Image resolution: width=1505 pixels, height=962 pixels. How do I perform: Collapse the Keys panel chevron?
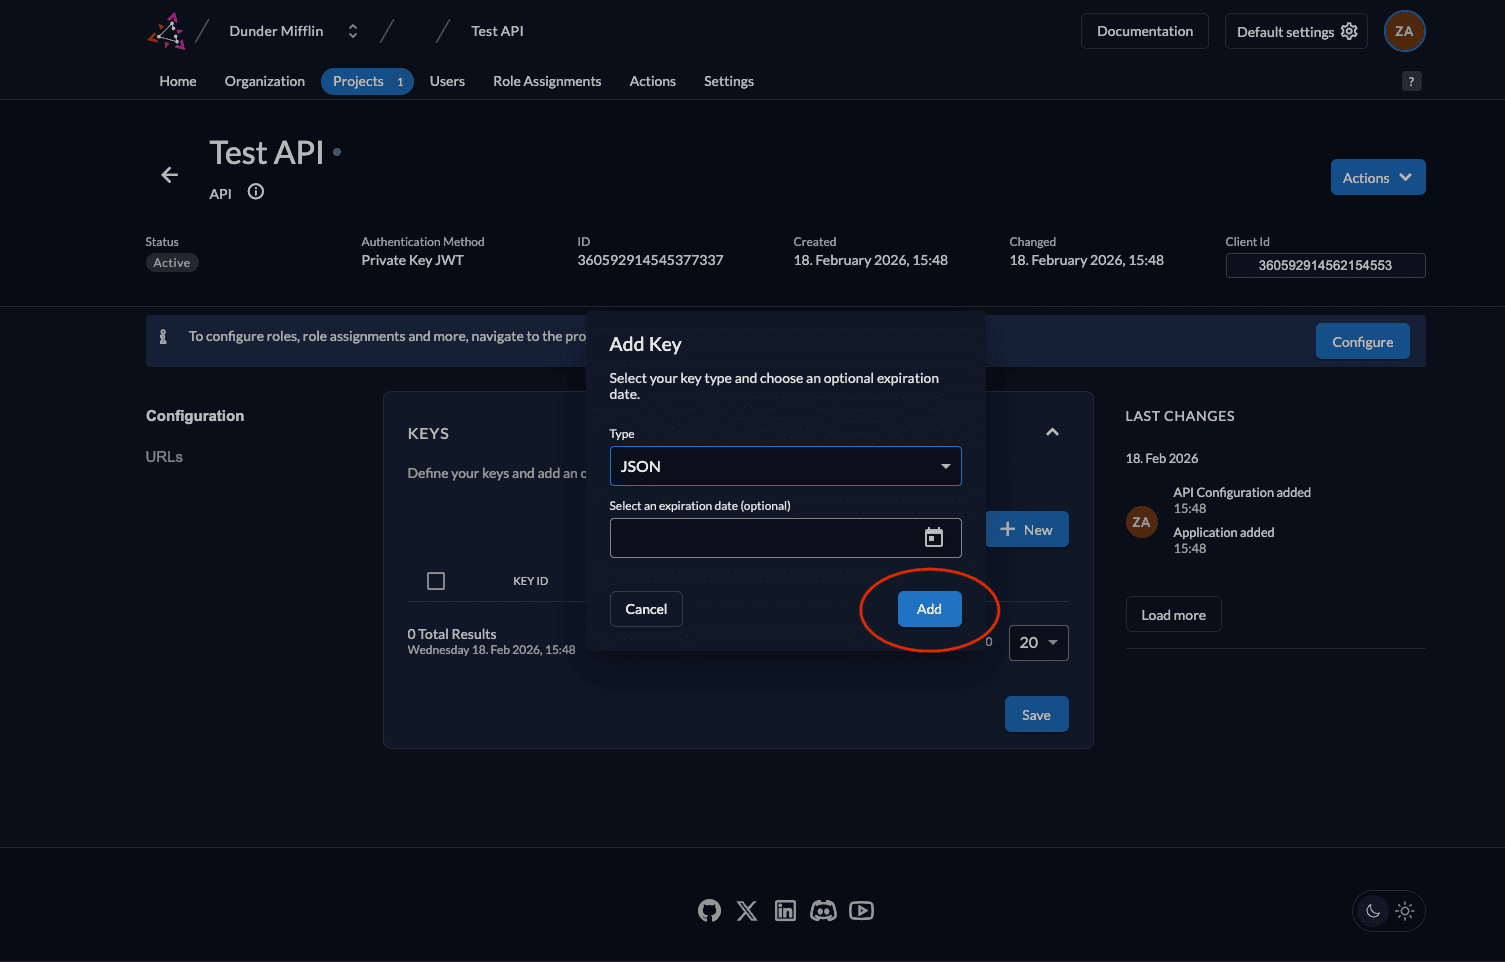1052,432
